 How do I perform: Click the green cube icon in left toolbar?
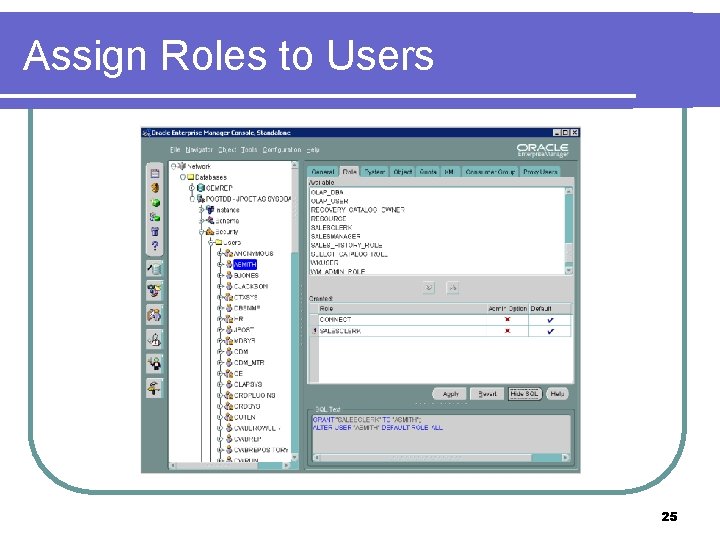click(155, 202)
